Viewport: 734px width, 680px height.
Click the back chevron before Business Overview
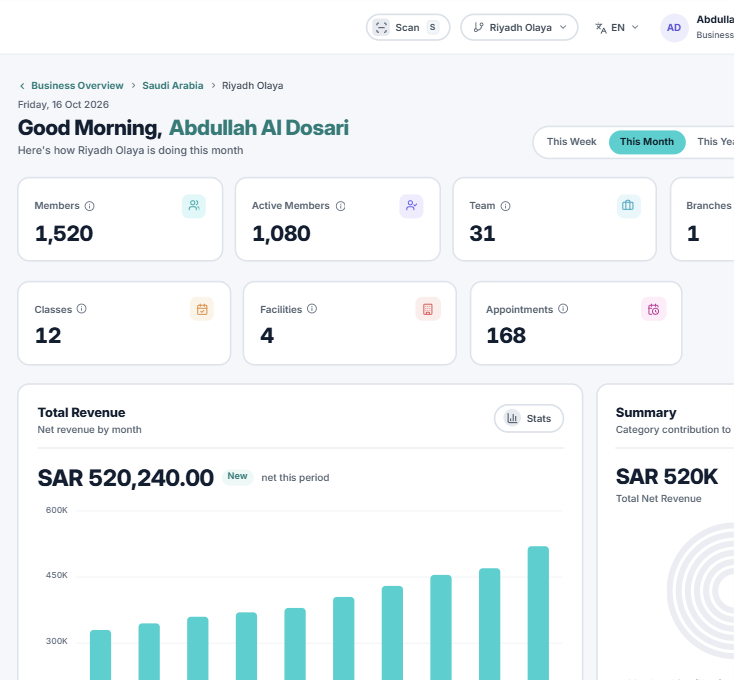pyautogui.click(x=22, y=86)
